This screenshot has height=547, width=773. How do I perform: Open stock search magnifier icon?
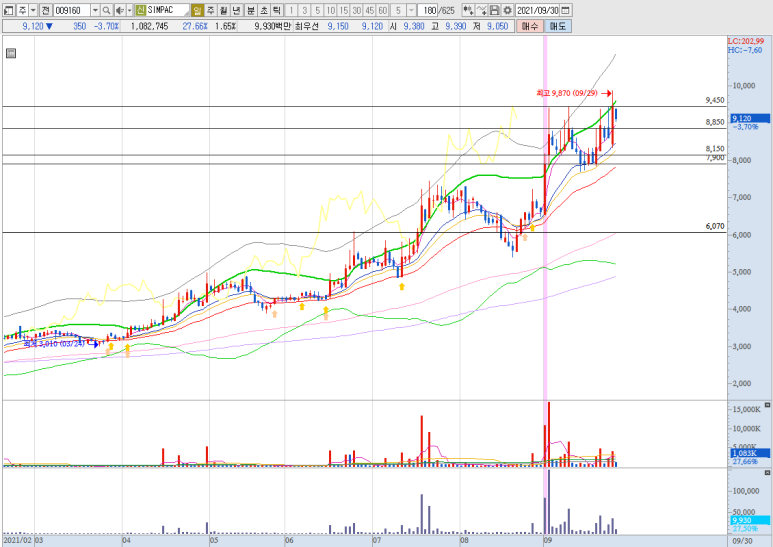106,10
